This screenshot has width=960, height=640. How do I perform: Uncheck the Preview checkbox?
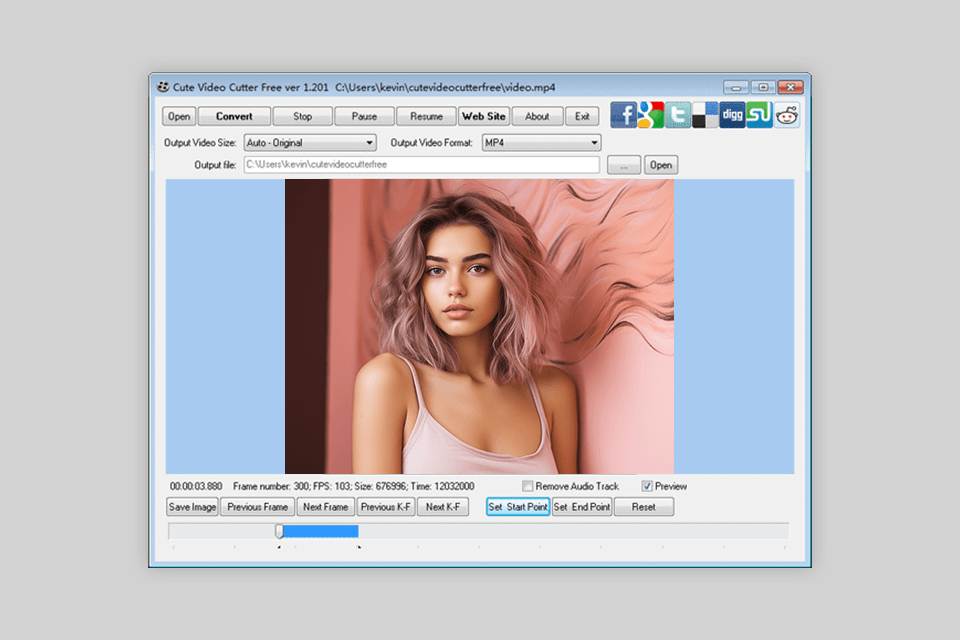pos(647,486)
